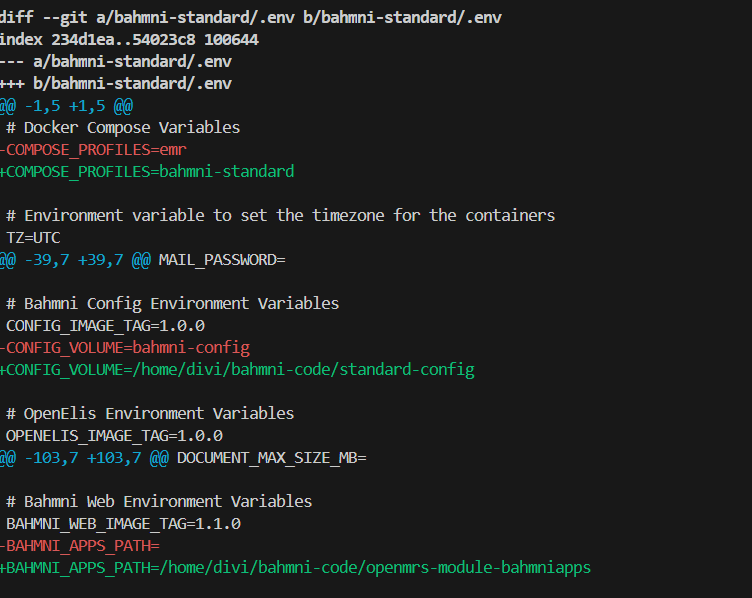Select the hunk header containing MAIL_PASSWORD=
The image size is (752, 598).
click(x=143, y=259)
